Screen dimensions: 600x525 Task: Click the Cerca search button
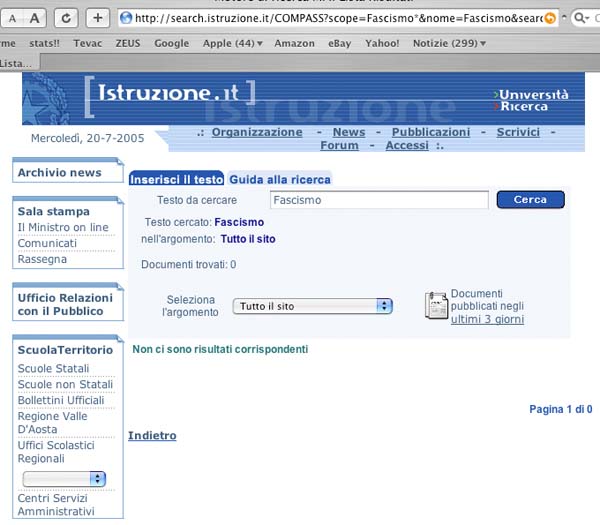coord(530,199)
